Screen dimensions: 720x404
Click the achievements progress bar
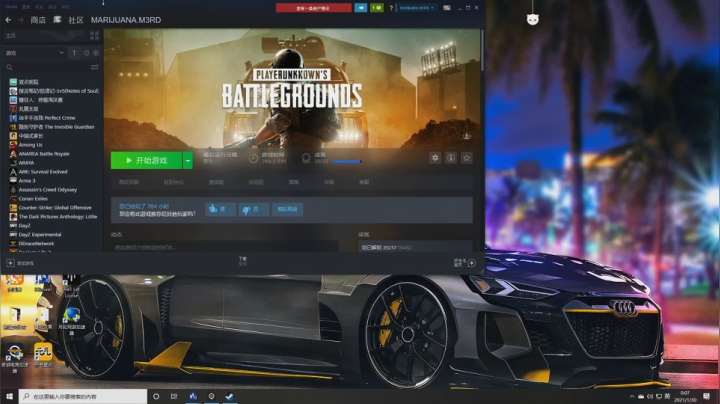pos(347,161)
